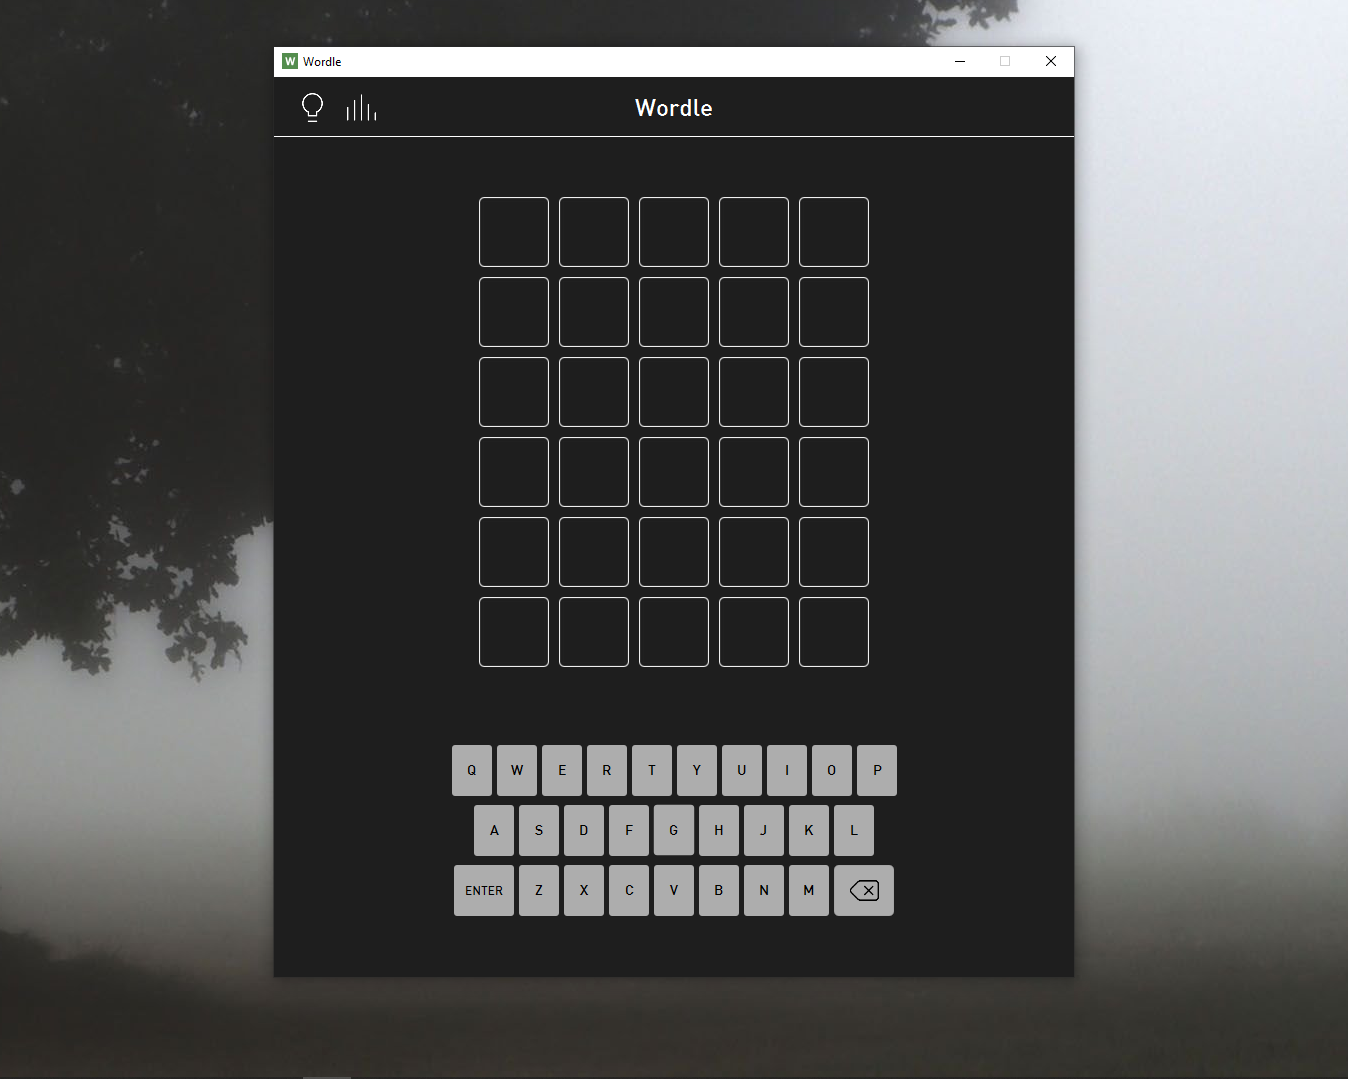This screenshot has height=1079, width=1348.
Task: View statistics via the bar chart icon
Action: [x=361, y=107]
